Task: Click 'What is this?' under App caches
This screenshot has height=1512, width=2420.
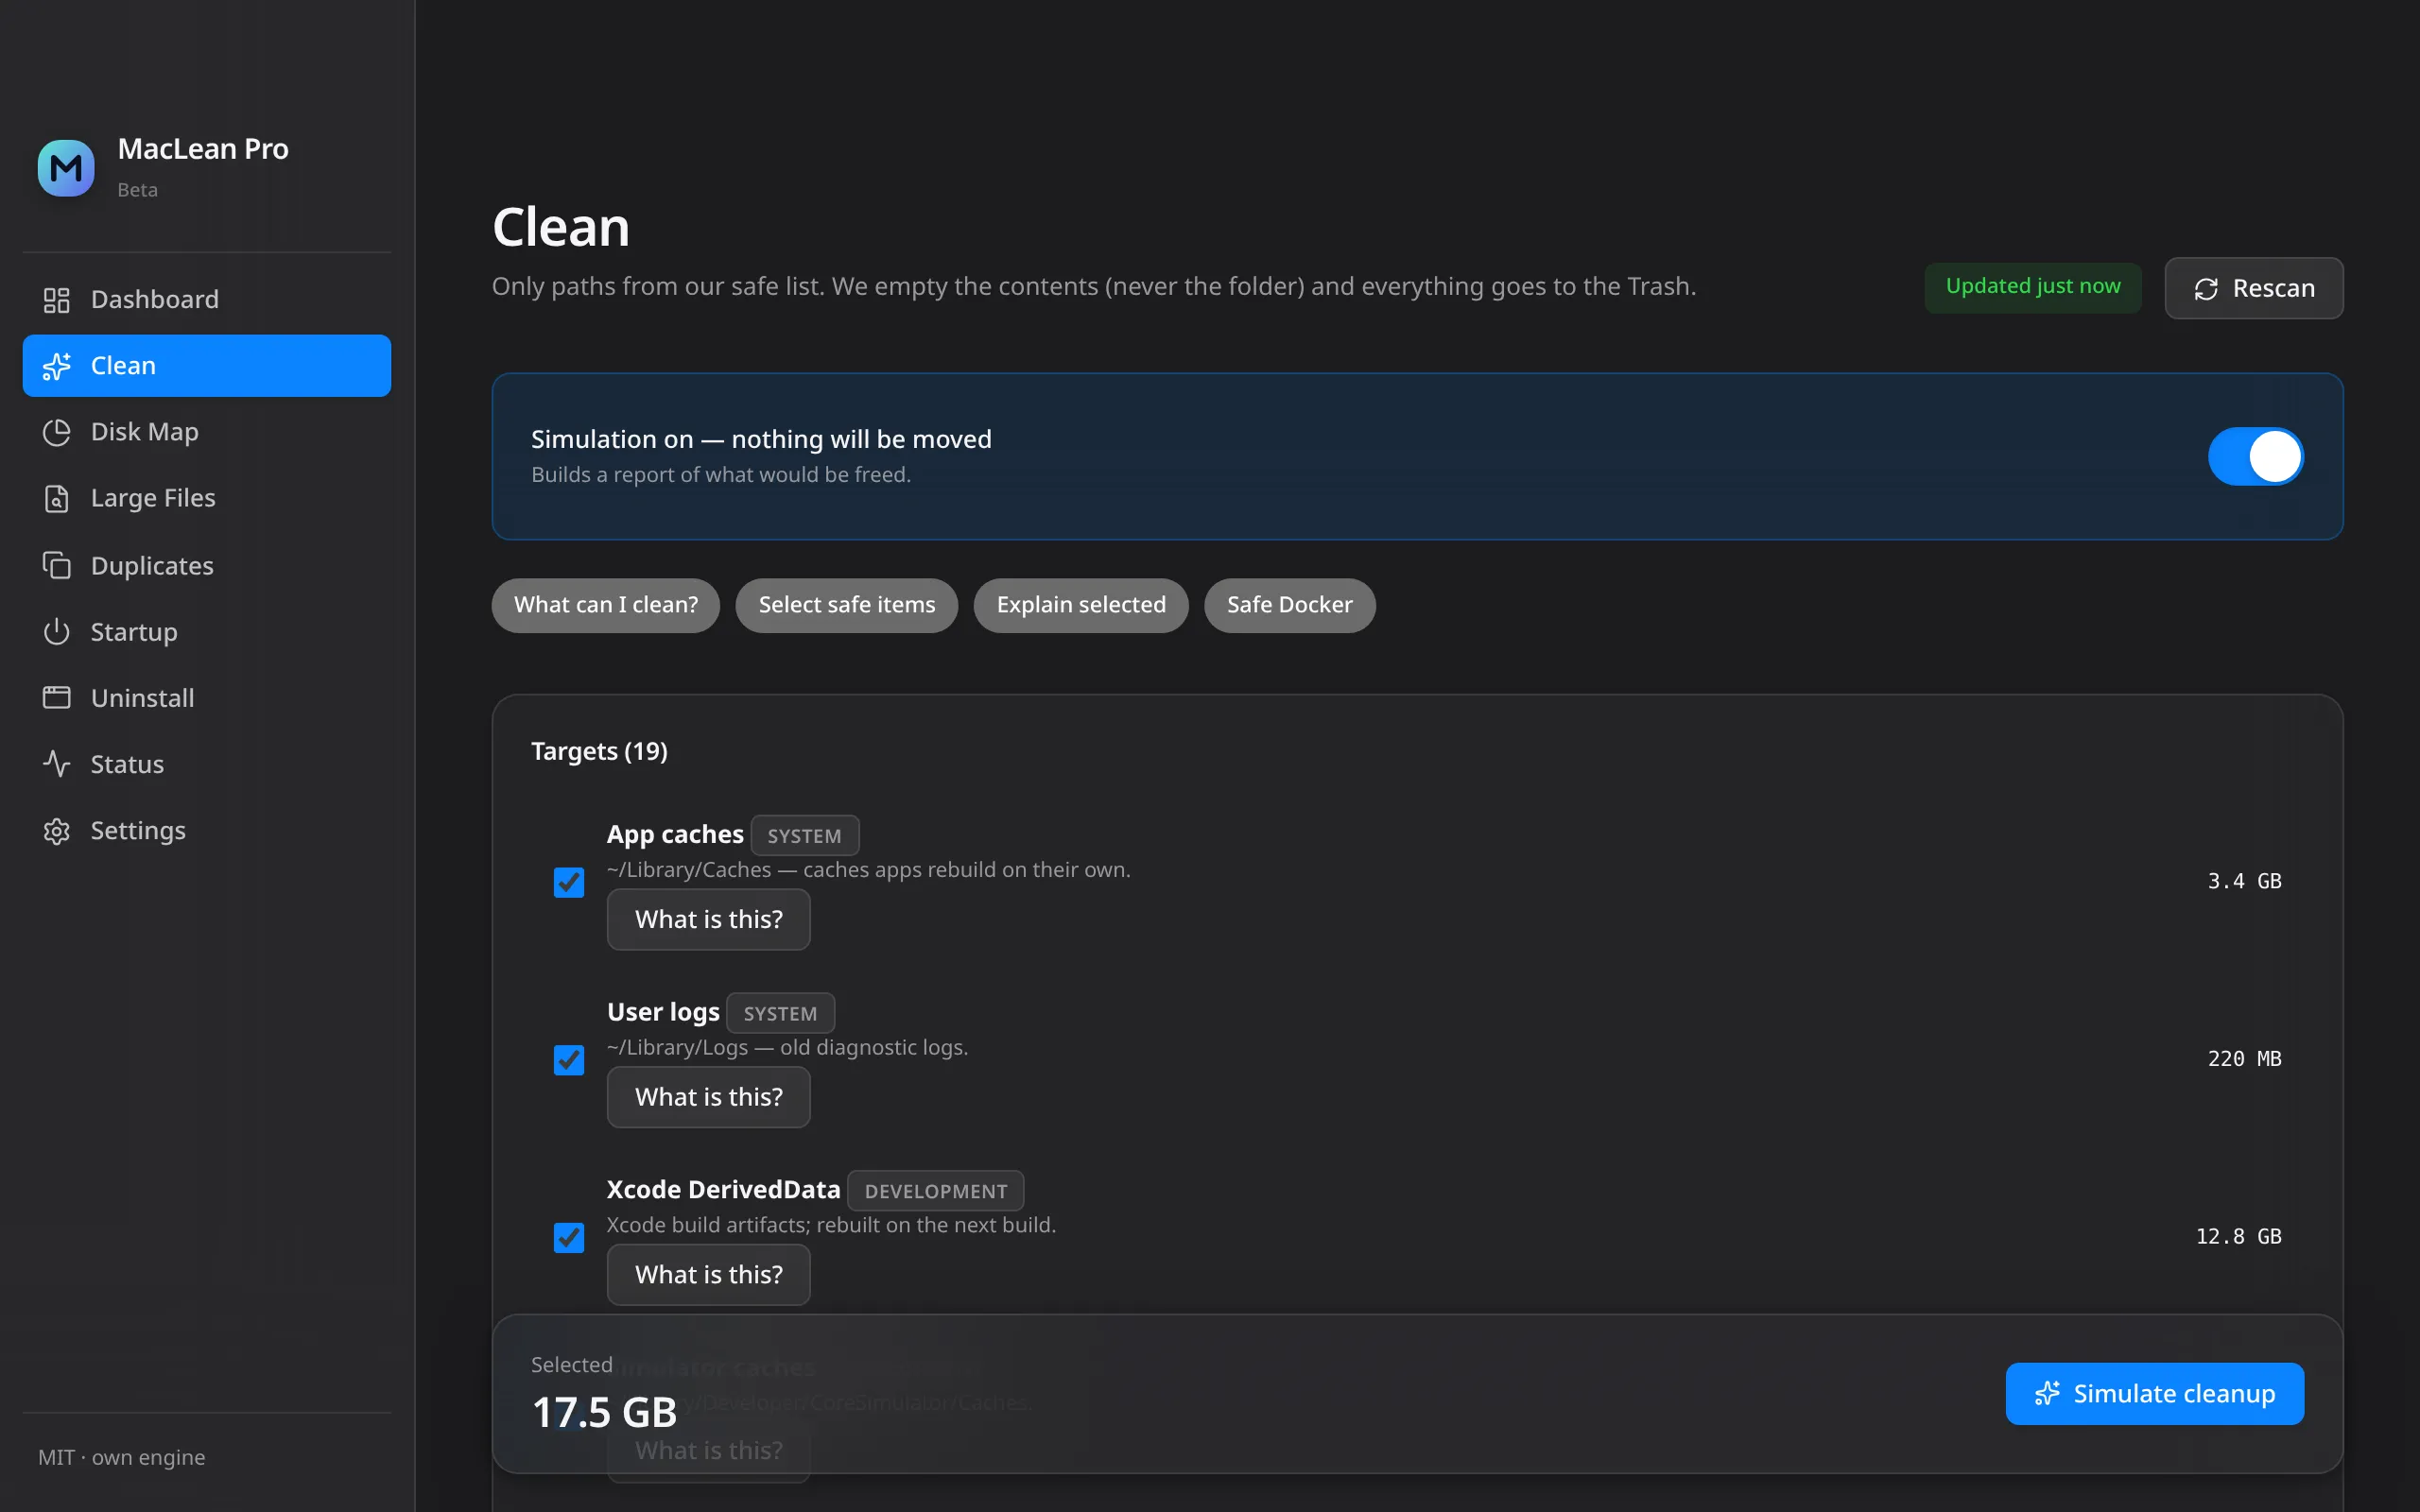Action: (x=709, y=919)
